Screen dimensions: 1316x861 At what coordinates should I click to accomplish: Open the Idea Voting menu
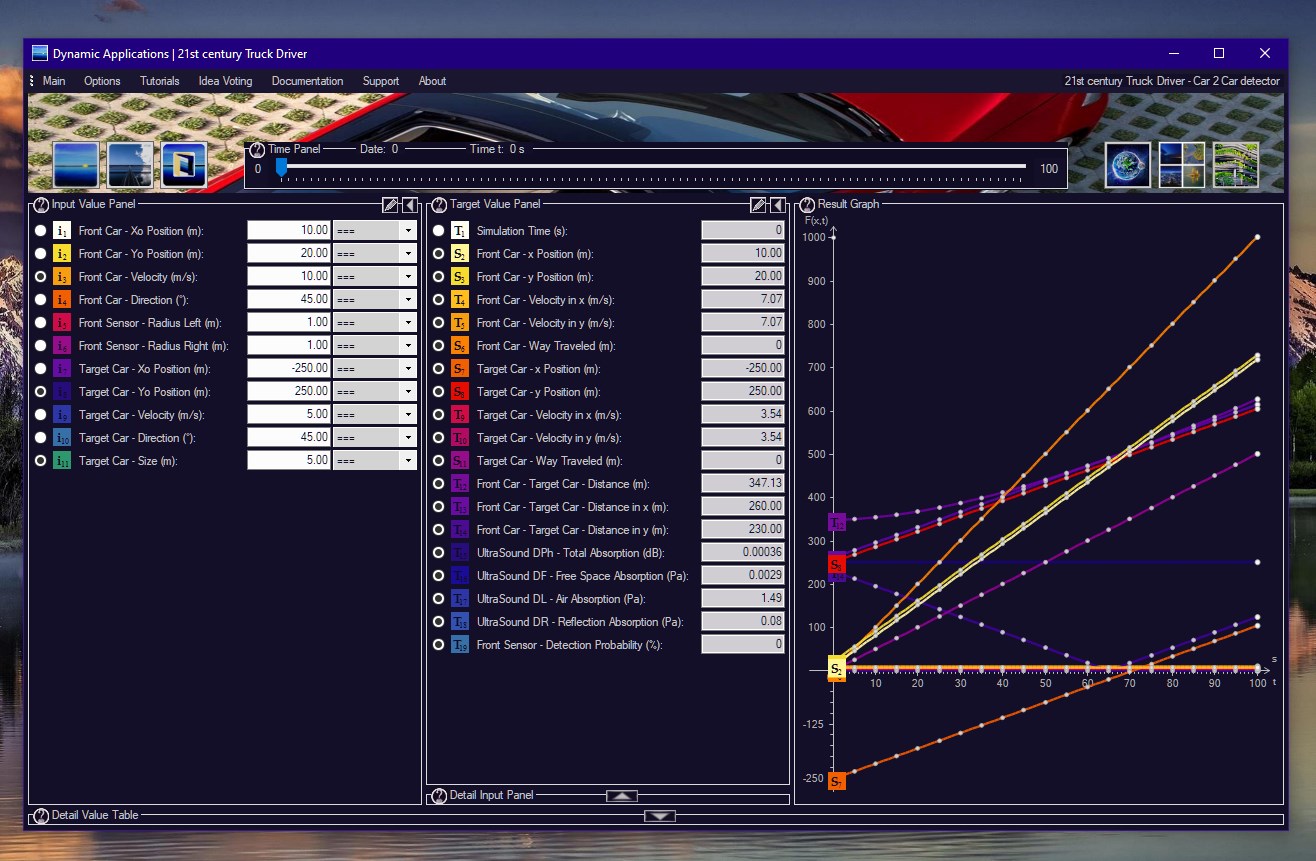tap(225, 81)
